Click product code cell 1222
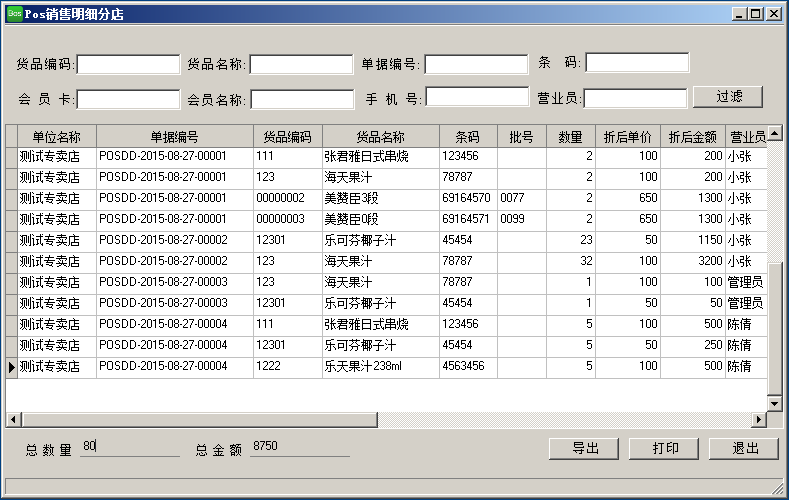Screen dimensions: 789x500 coord(288,366)
